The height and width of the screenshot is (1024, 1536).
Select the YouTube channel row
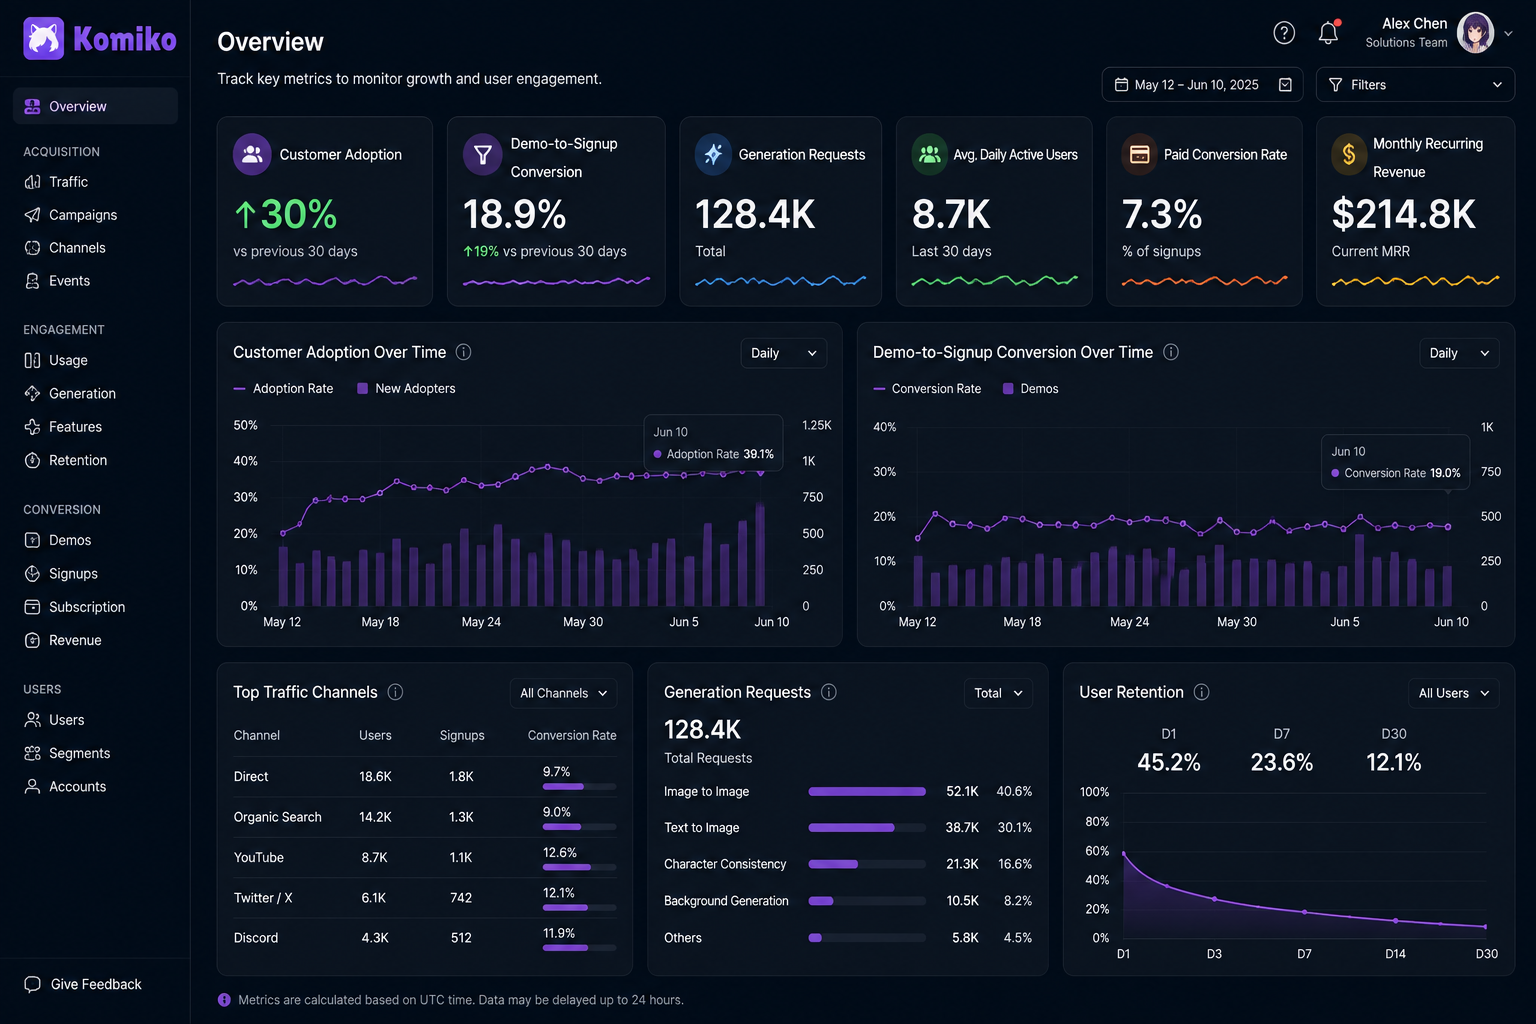425,857
